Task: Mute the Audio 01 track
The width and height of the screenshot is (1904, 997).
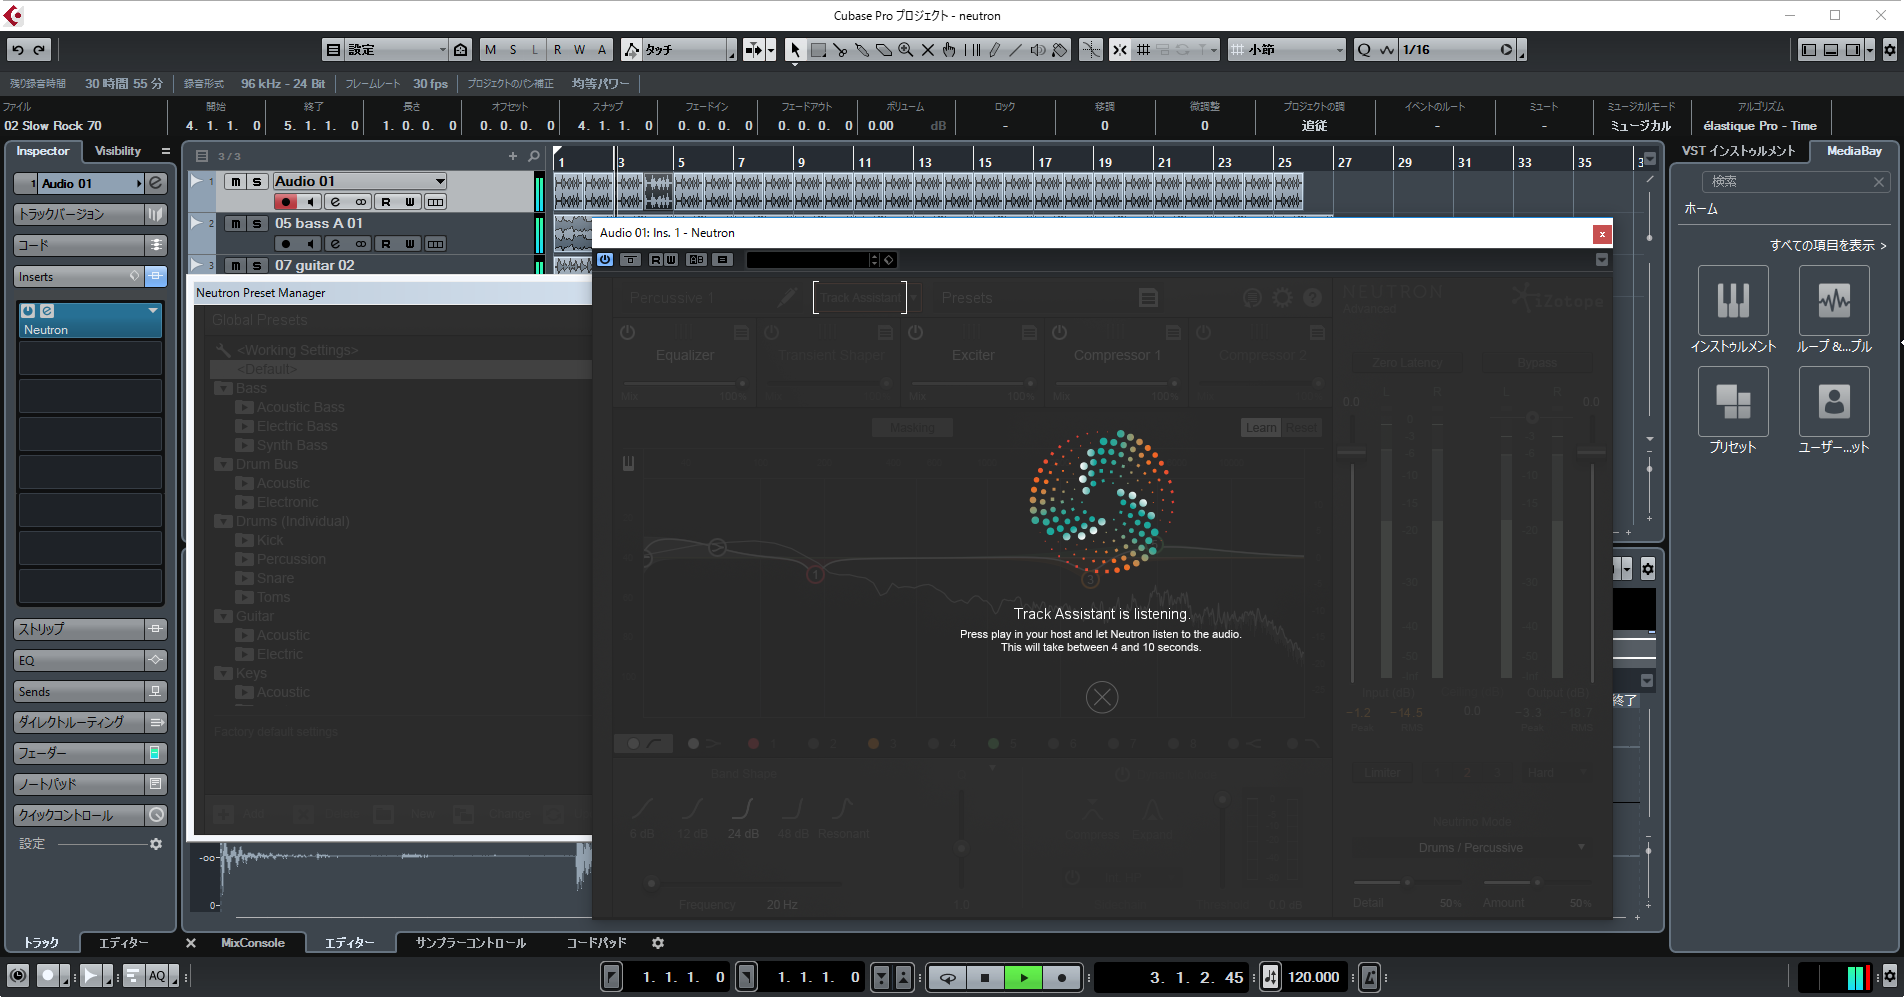Action: 235,181
